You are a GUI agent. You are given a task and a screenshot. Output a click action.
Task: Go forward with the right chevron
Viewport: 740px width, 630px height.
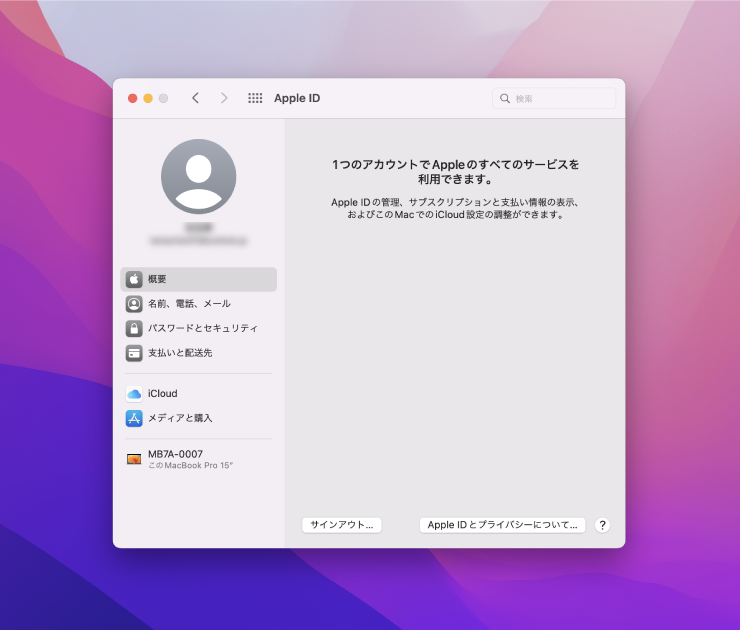(x=224, y=98)
